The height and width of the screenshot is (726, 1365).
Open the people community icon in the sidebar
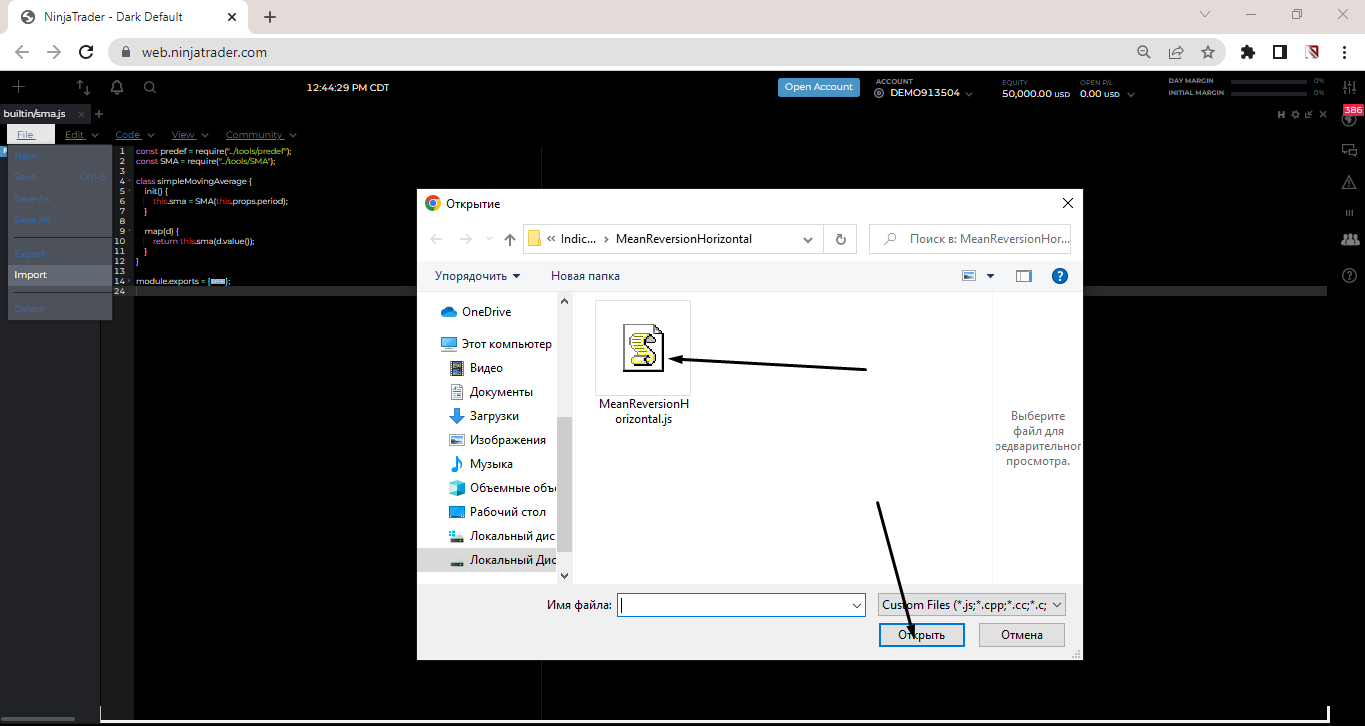pyautogui.click(x=1350, y=240)
